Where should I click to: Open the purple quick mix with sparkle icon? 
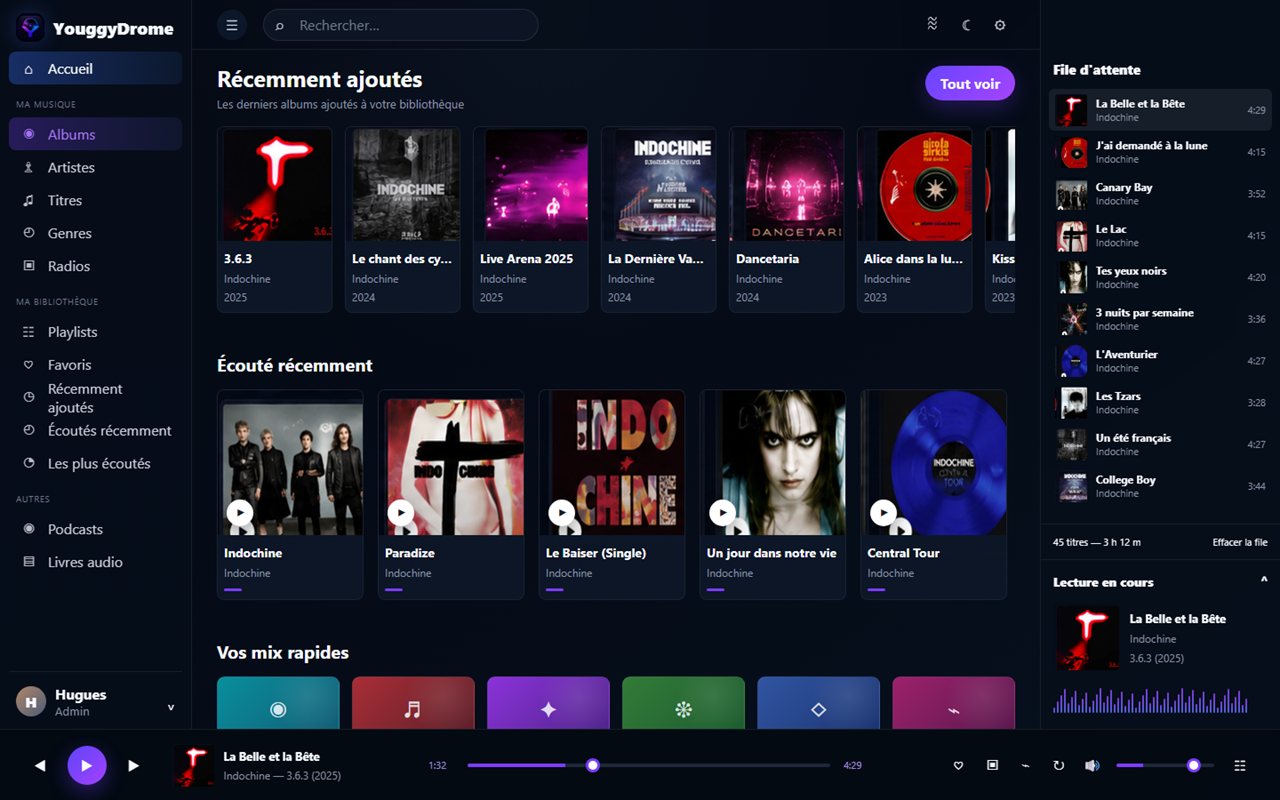click(548, 704)
